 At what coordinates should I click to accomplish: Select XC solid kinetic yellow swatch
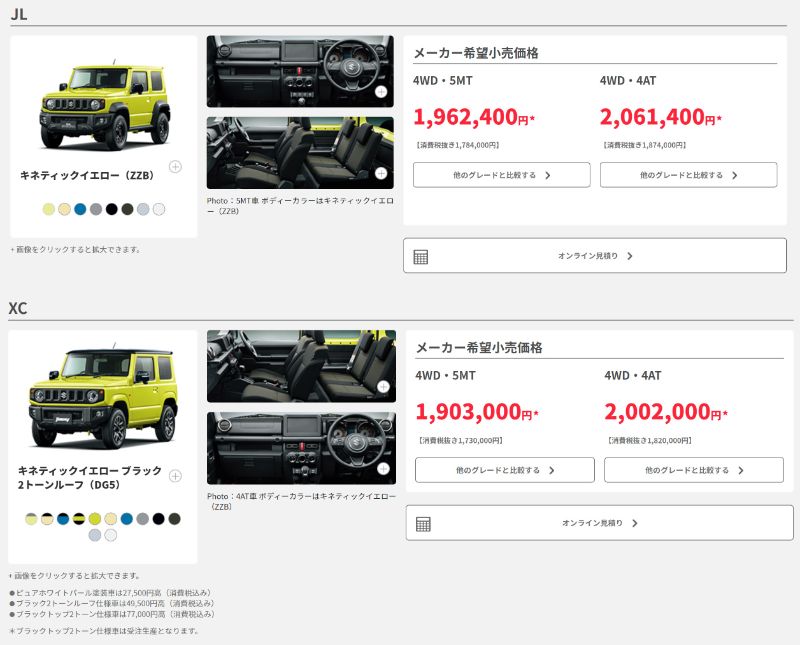(94, 519)
